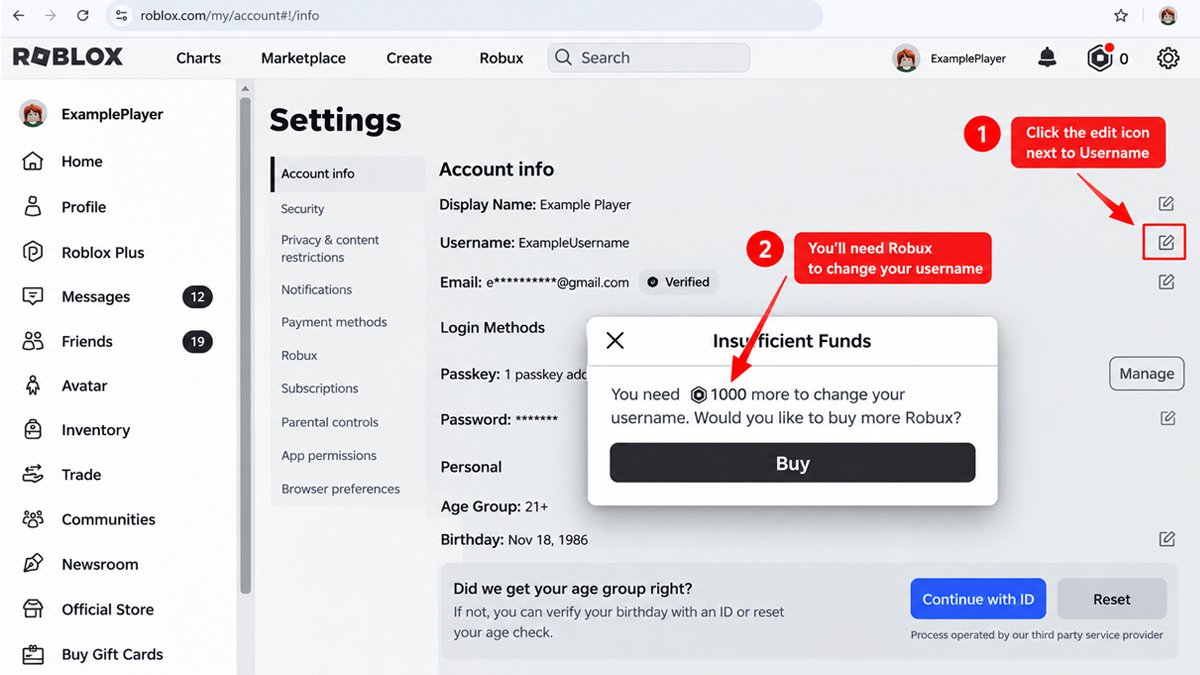
Task: Click Continue with ID button
Action: (x=978, y=599)
